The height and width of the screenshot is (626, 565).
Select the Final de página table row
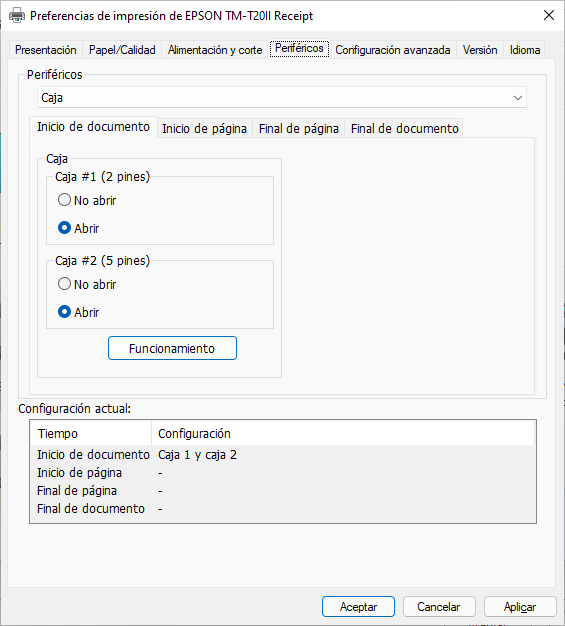(x=283, y=491)
